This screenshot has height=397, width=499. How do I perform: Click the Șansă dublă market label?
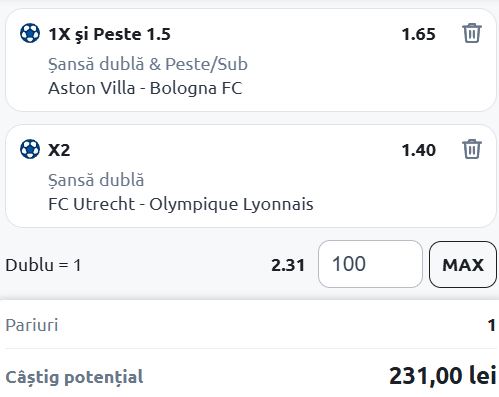coord(96,180)
